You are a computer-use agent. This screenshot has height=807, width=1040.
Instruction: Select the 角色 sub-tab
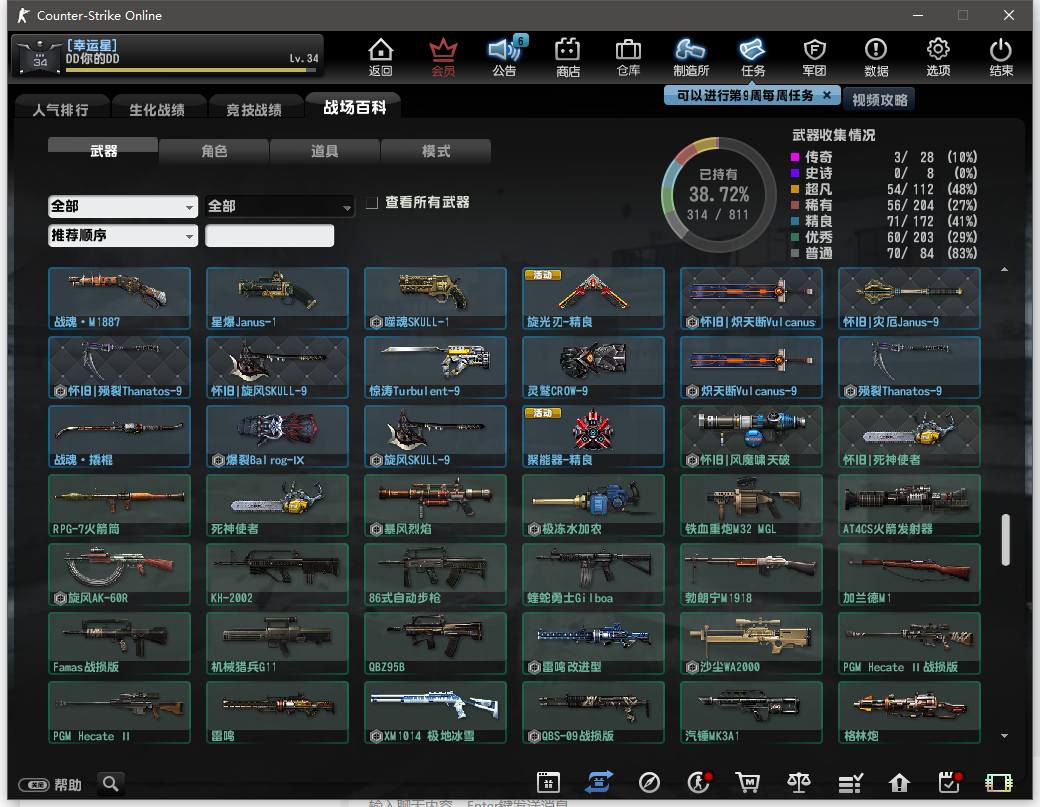pyautogui.click(x=214, y=151)
